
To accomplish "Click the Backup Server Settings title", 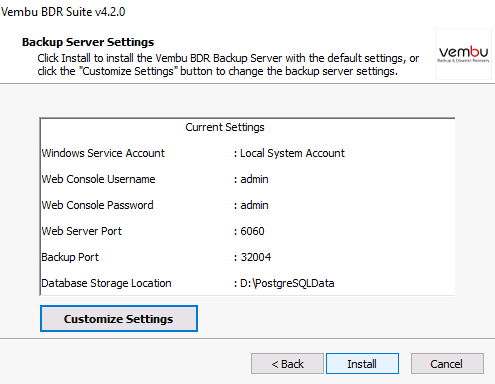I will tap(88, 42).
